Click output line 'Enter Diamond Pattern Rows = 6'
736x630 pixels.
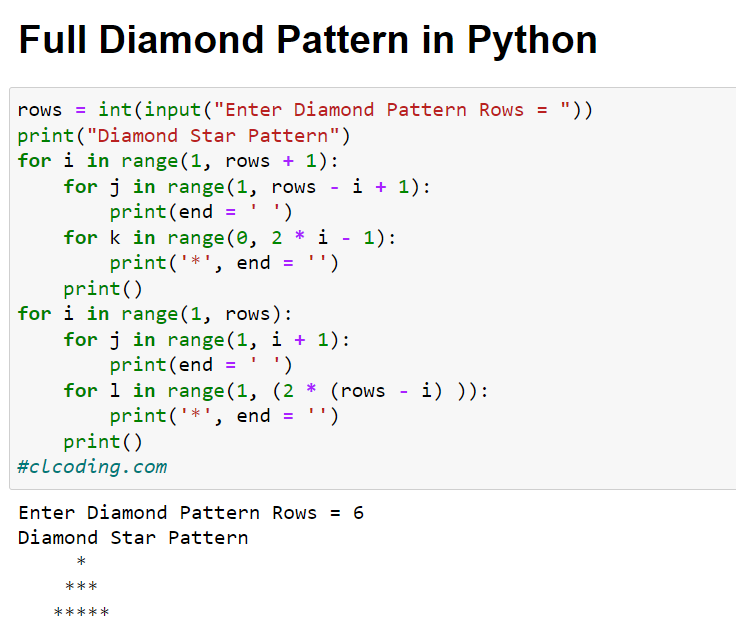pos(191,513)
